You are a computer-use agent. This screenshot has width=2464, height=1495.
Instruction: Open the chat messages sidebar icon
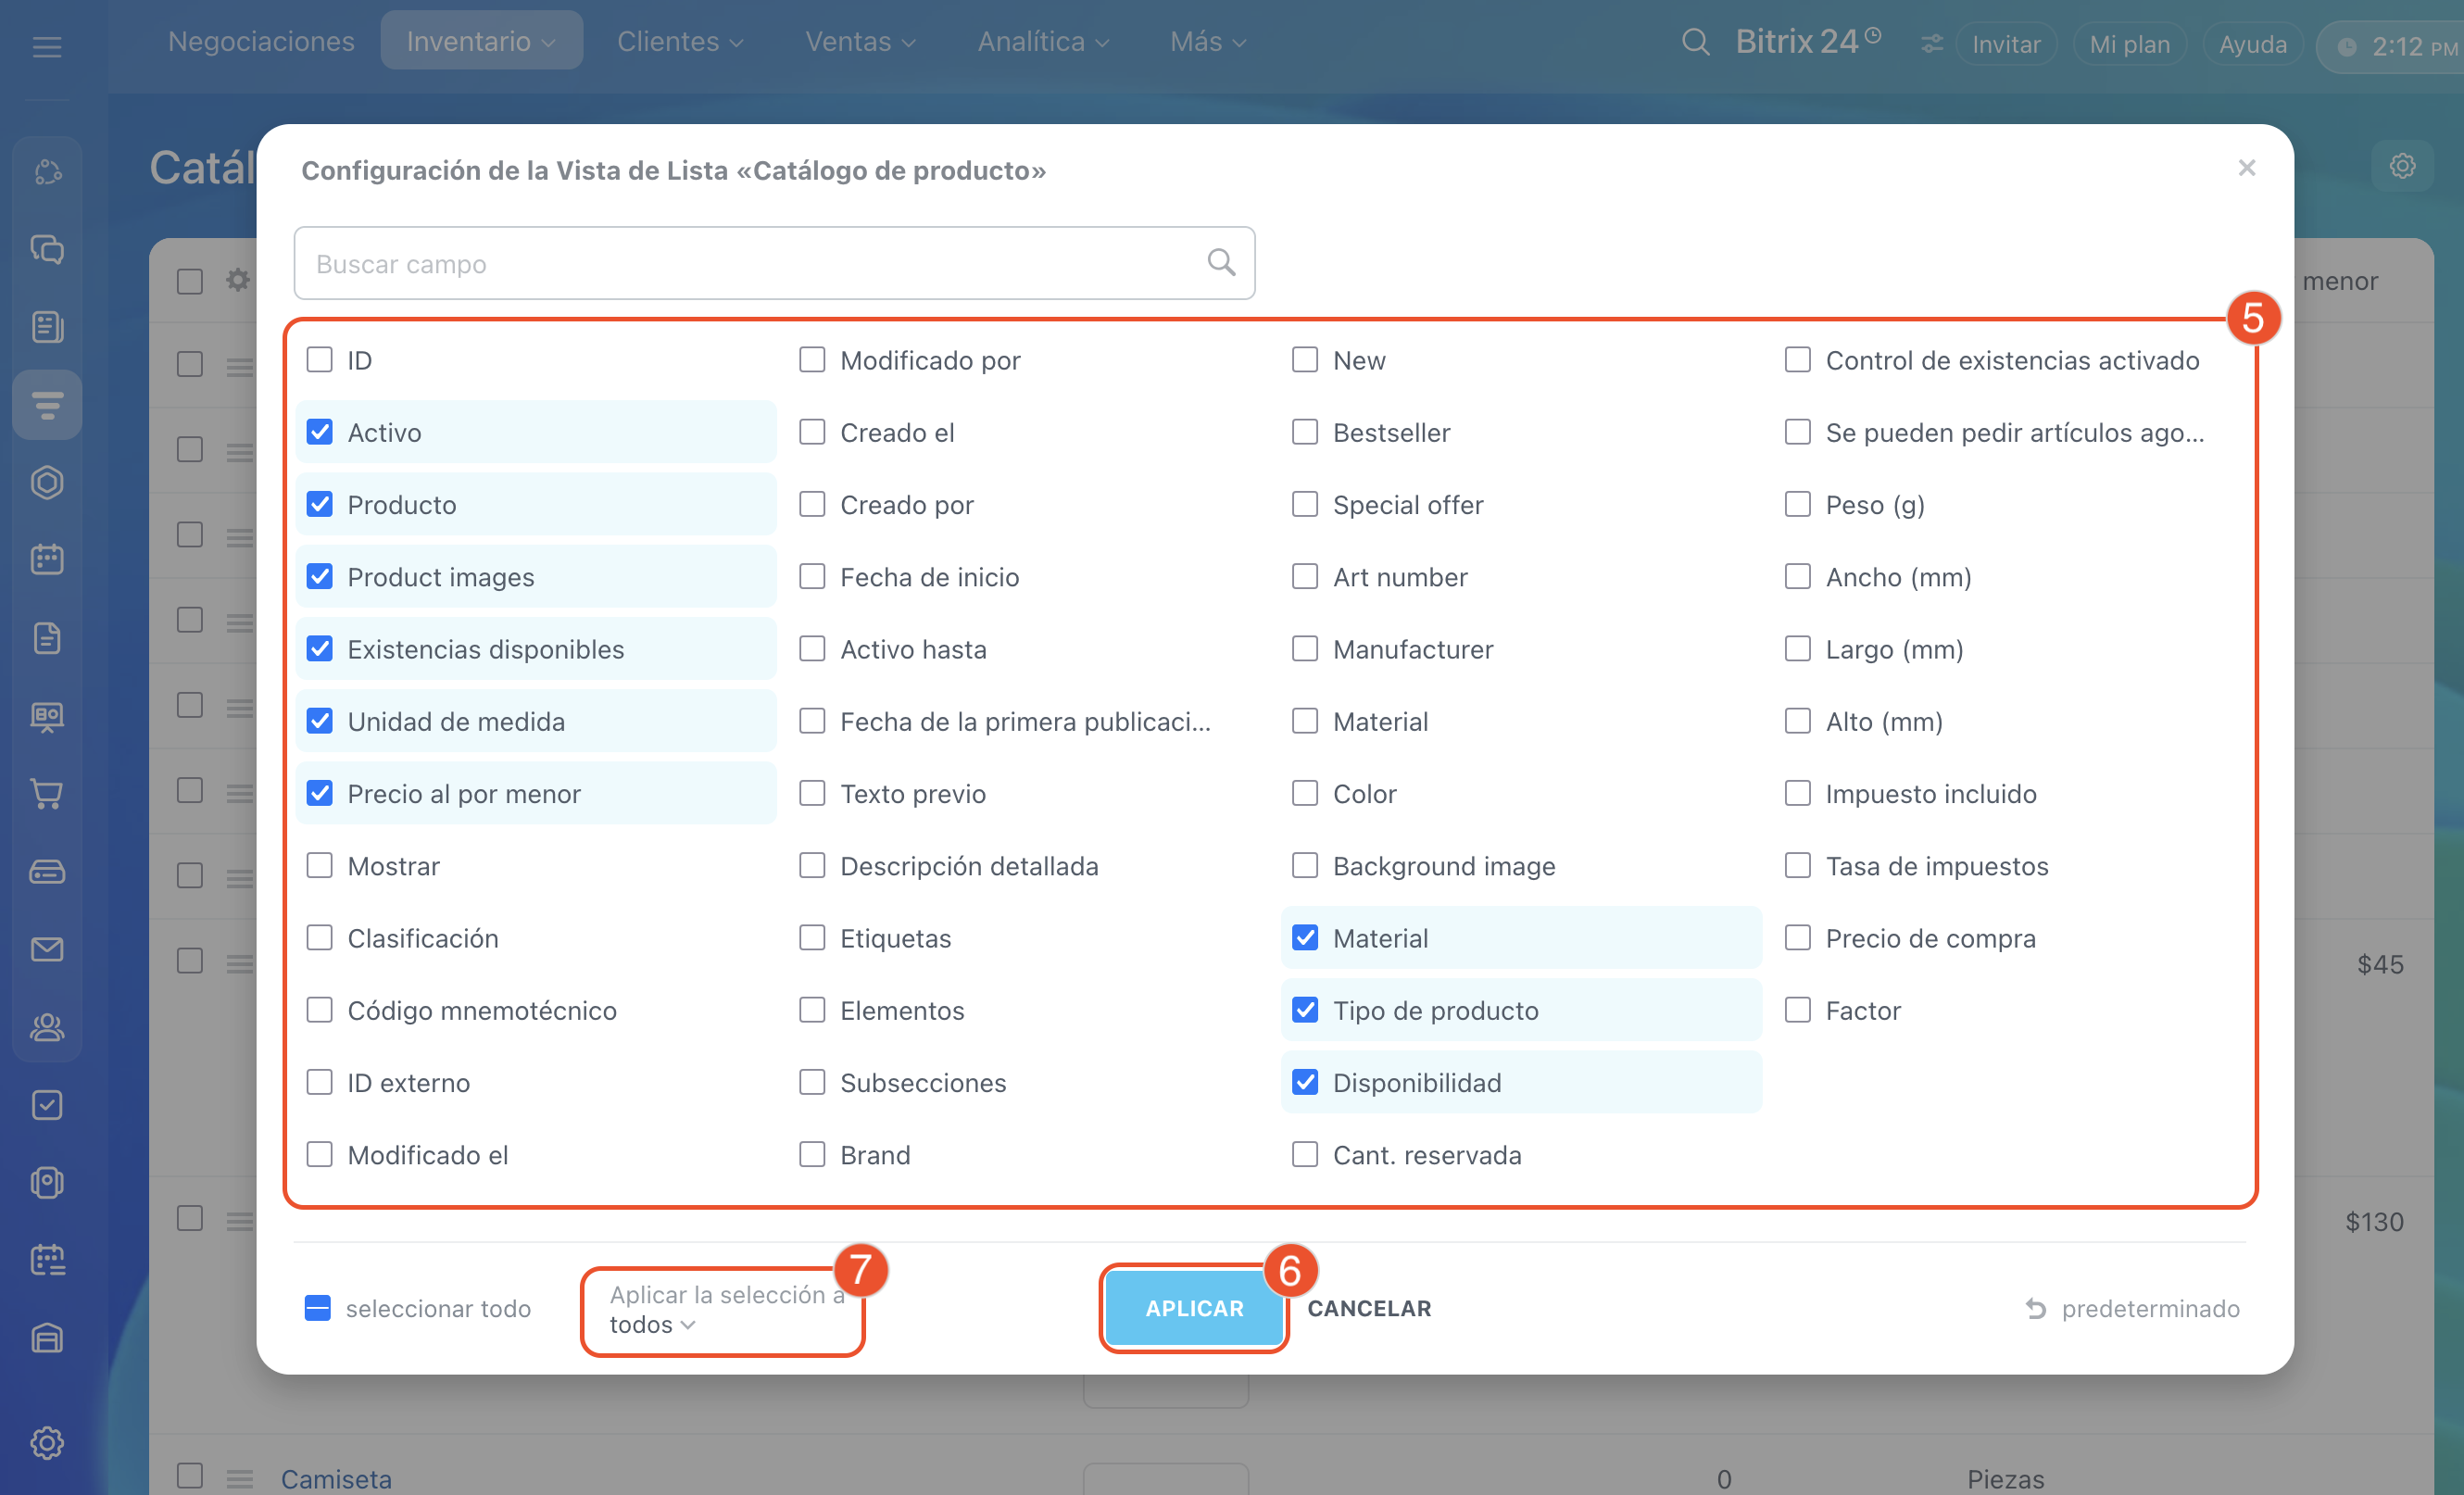[x=47, y=249]
